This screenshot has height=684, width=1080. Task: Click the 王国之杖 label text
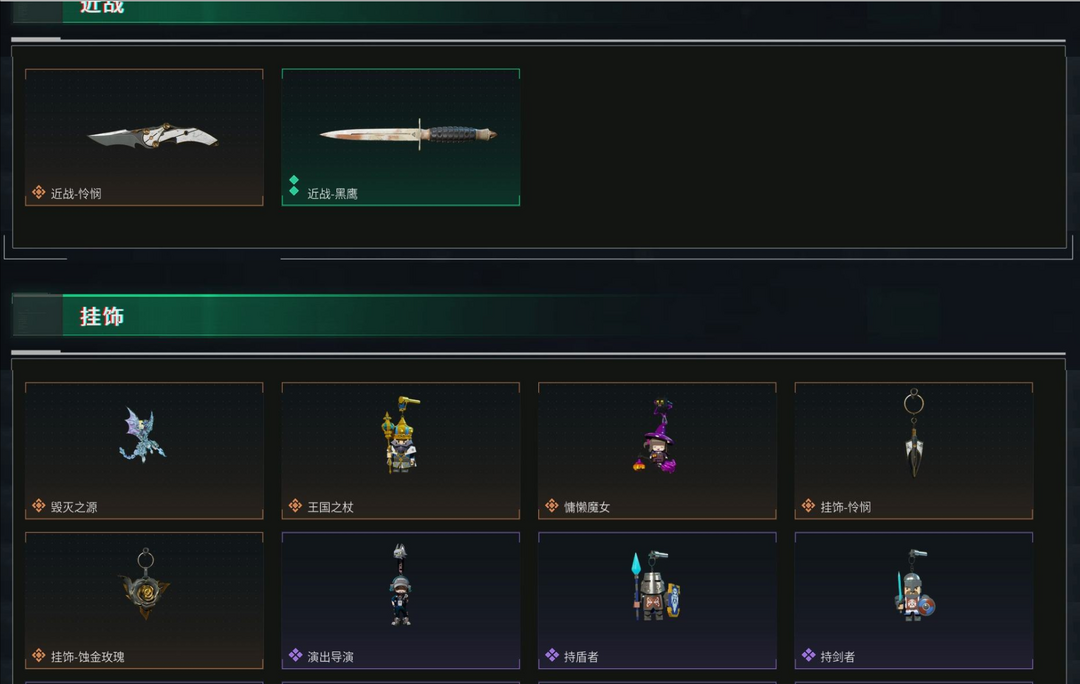330,508
